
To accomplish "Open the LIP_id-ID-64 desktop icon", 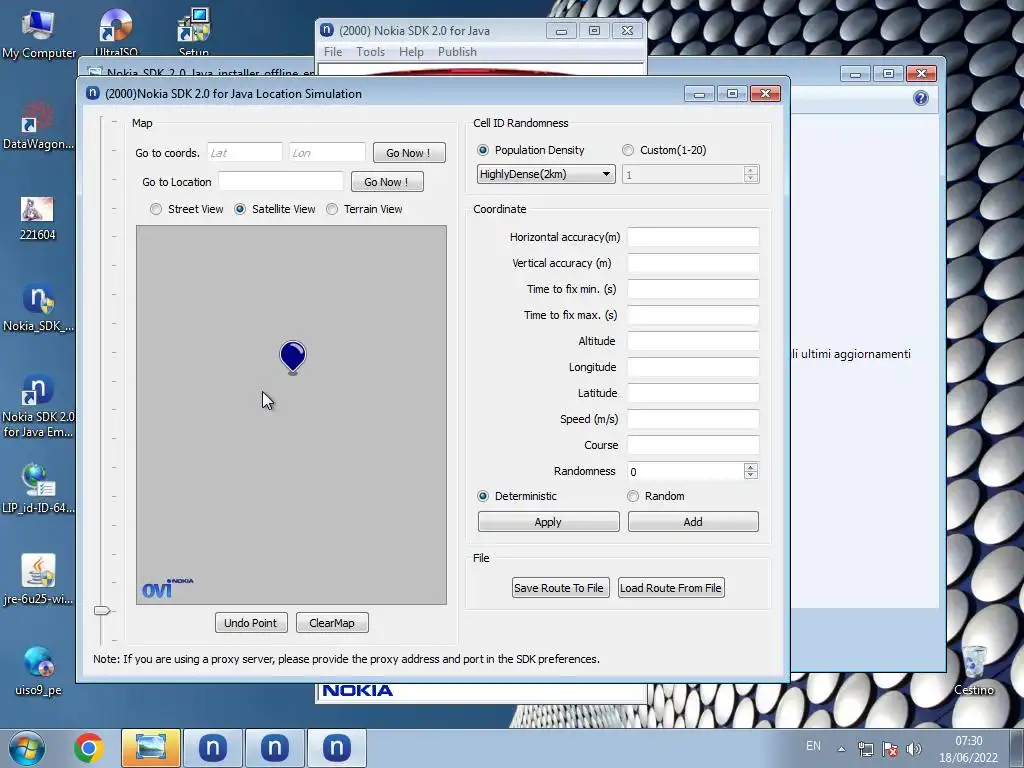I will [x=38, y=488].
